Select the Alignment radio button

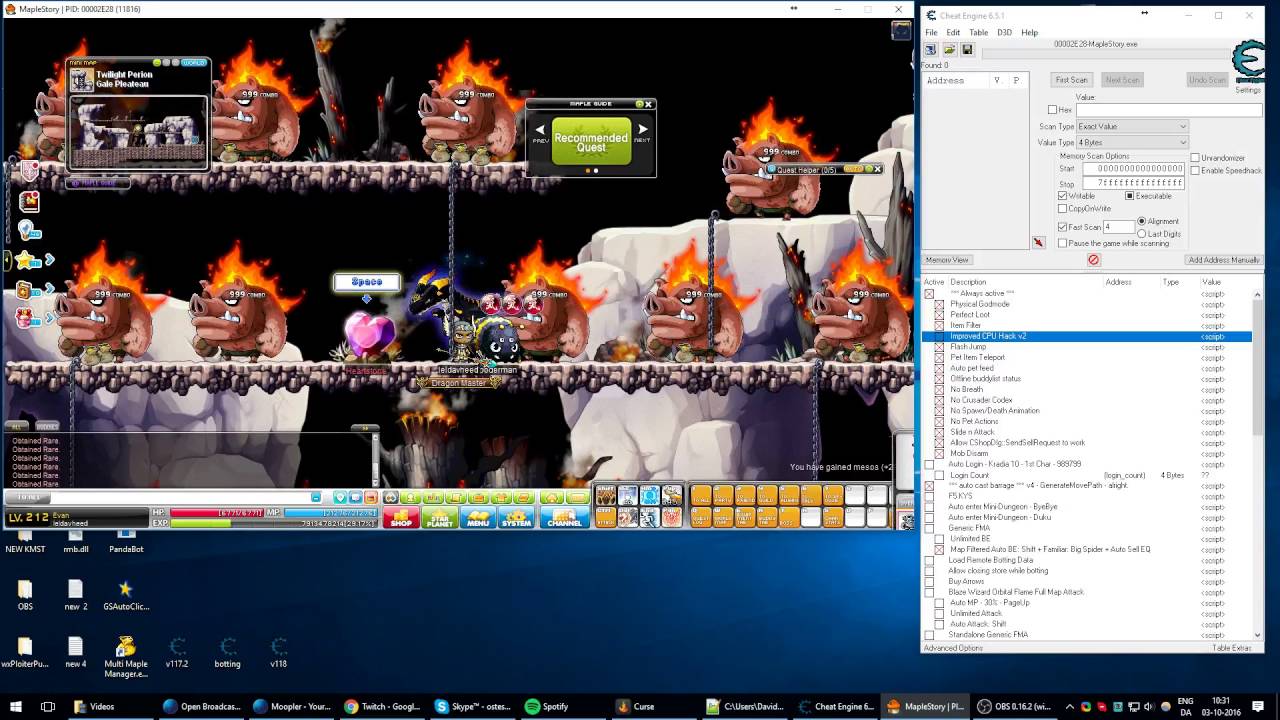(1142, 221)
